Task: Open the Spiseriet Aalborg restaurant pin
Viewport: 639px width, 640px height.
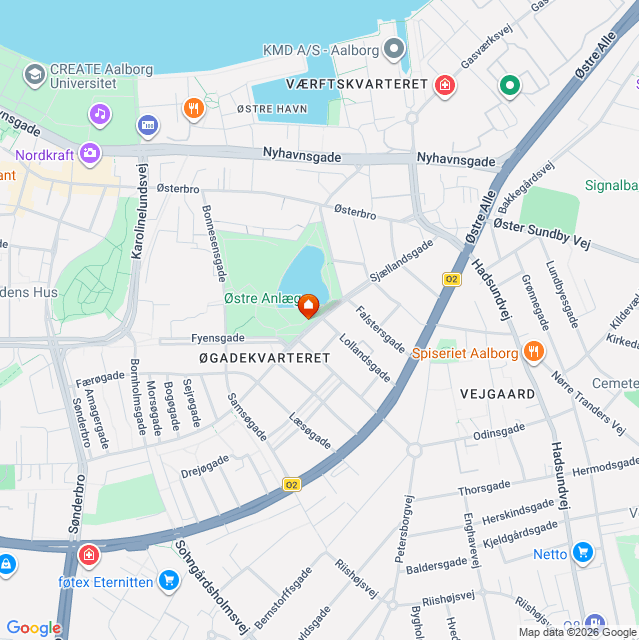Action: [x=534, y=352]
